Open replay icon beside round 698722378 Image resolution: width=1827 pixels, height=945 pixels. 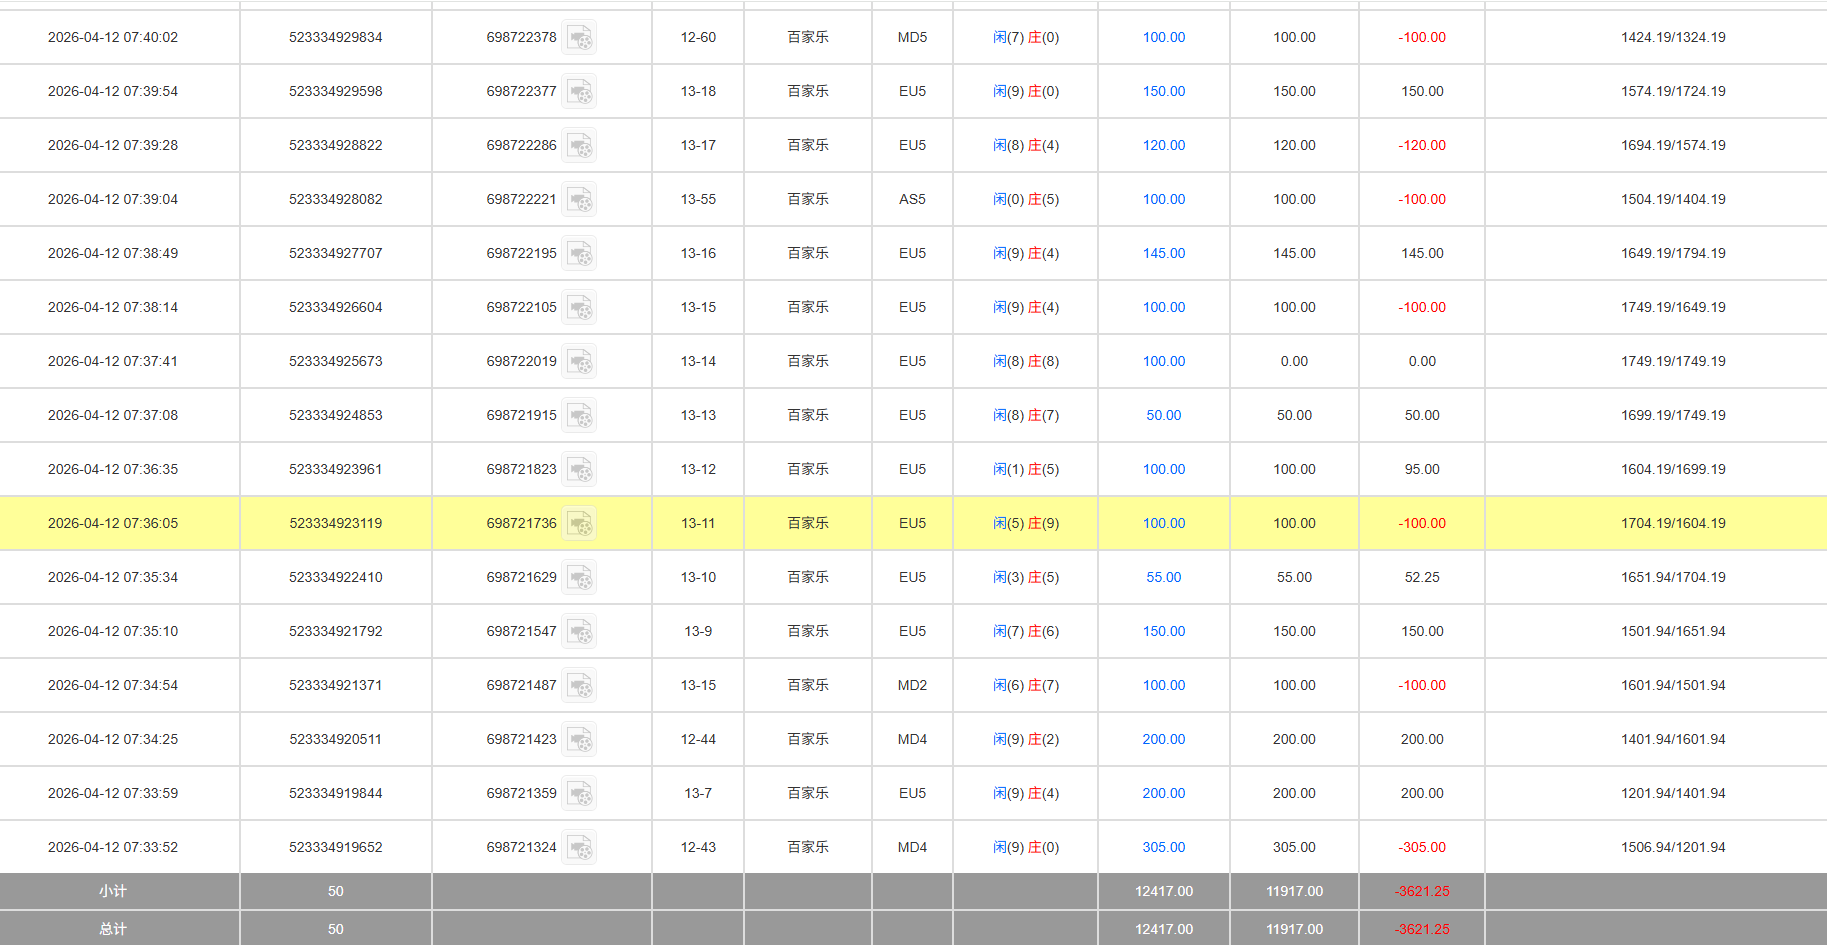tap(579, 38)
